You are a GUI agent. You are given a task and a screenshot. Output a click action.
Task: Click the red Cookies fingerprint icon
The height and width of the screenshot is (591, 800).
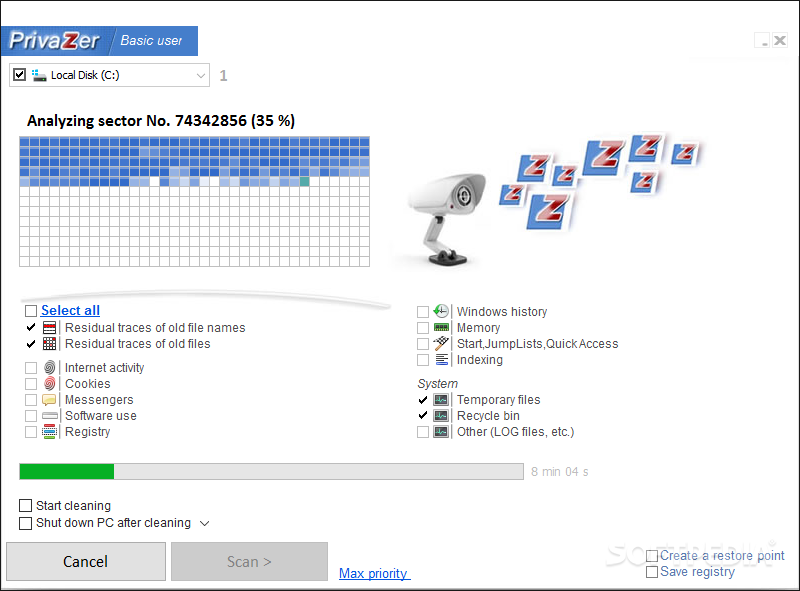click(x=49, y=383)
